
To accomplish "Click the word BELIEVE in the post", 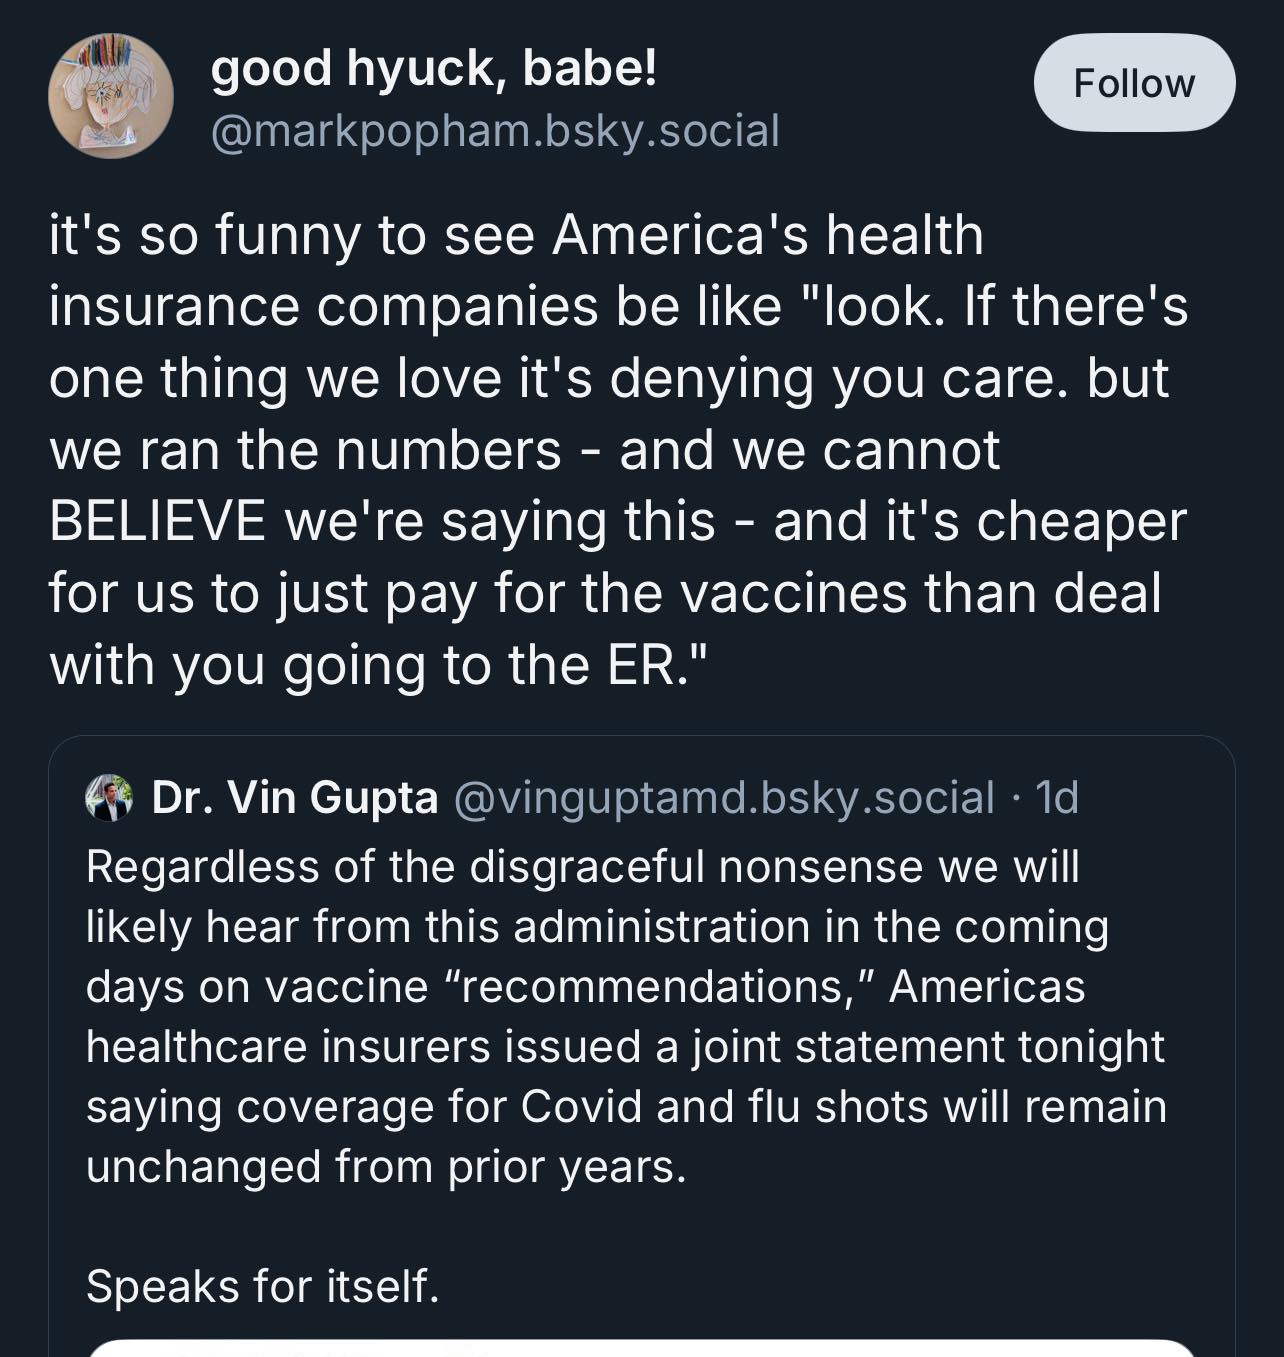I will click(x=158, y=519).
